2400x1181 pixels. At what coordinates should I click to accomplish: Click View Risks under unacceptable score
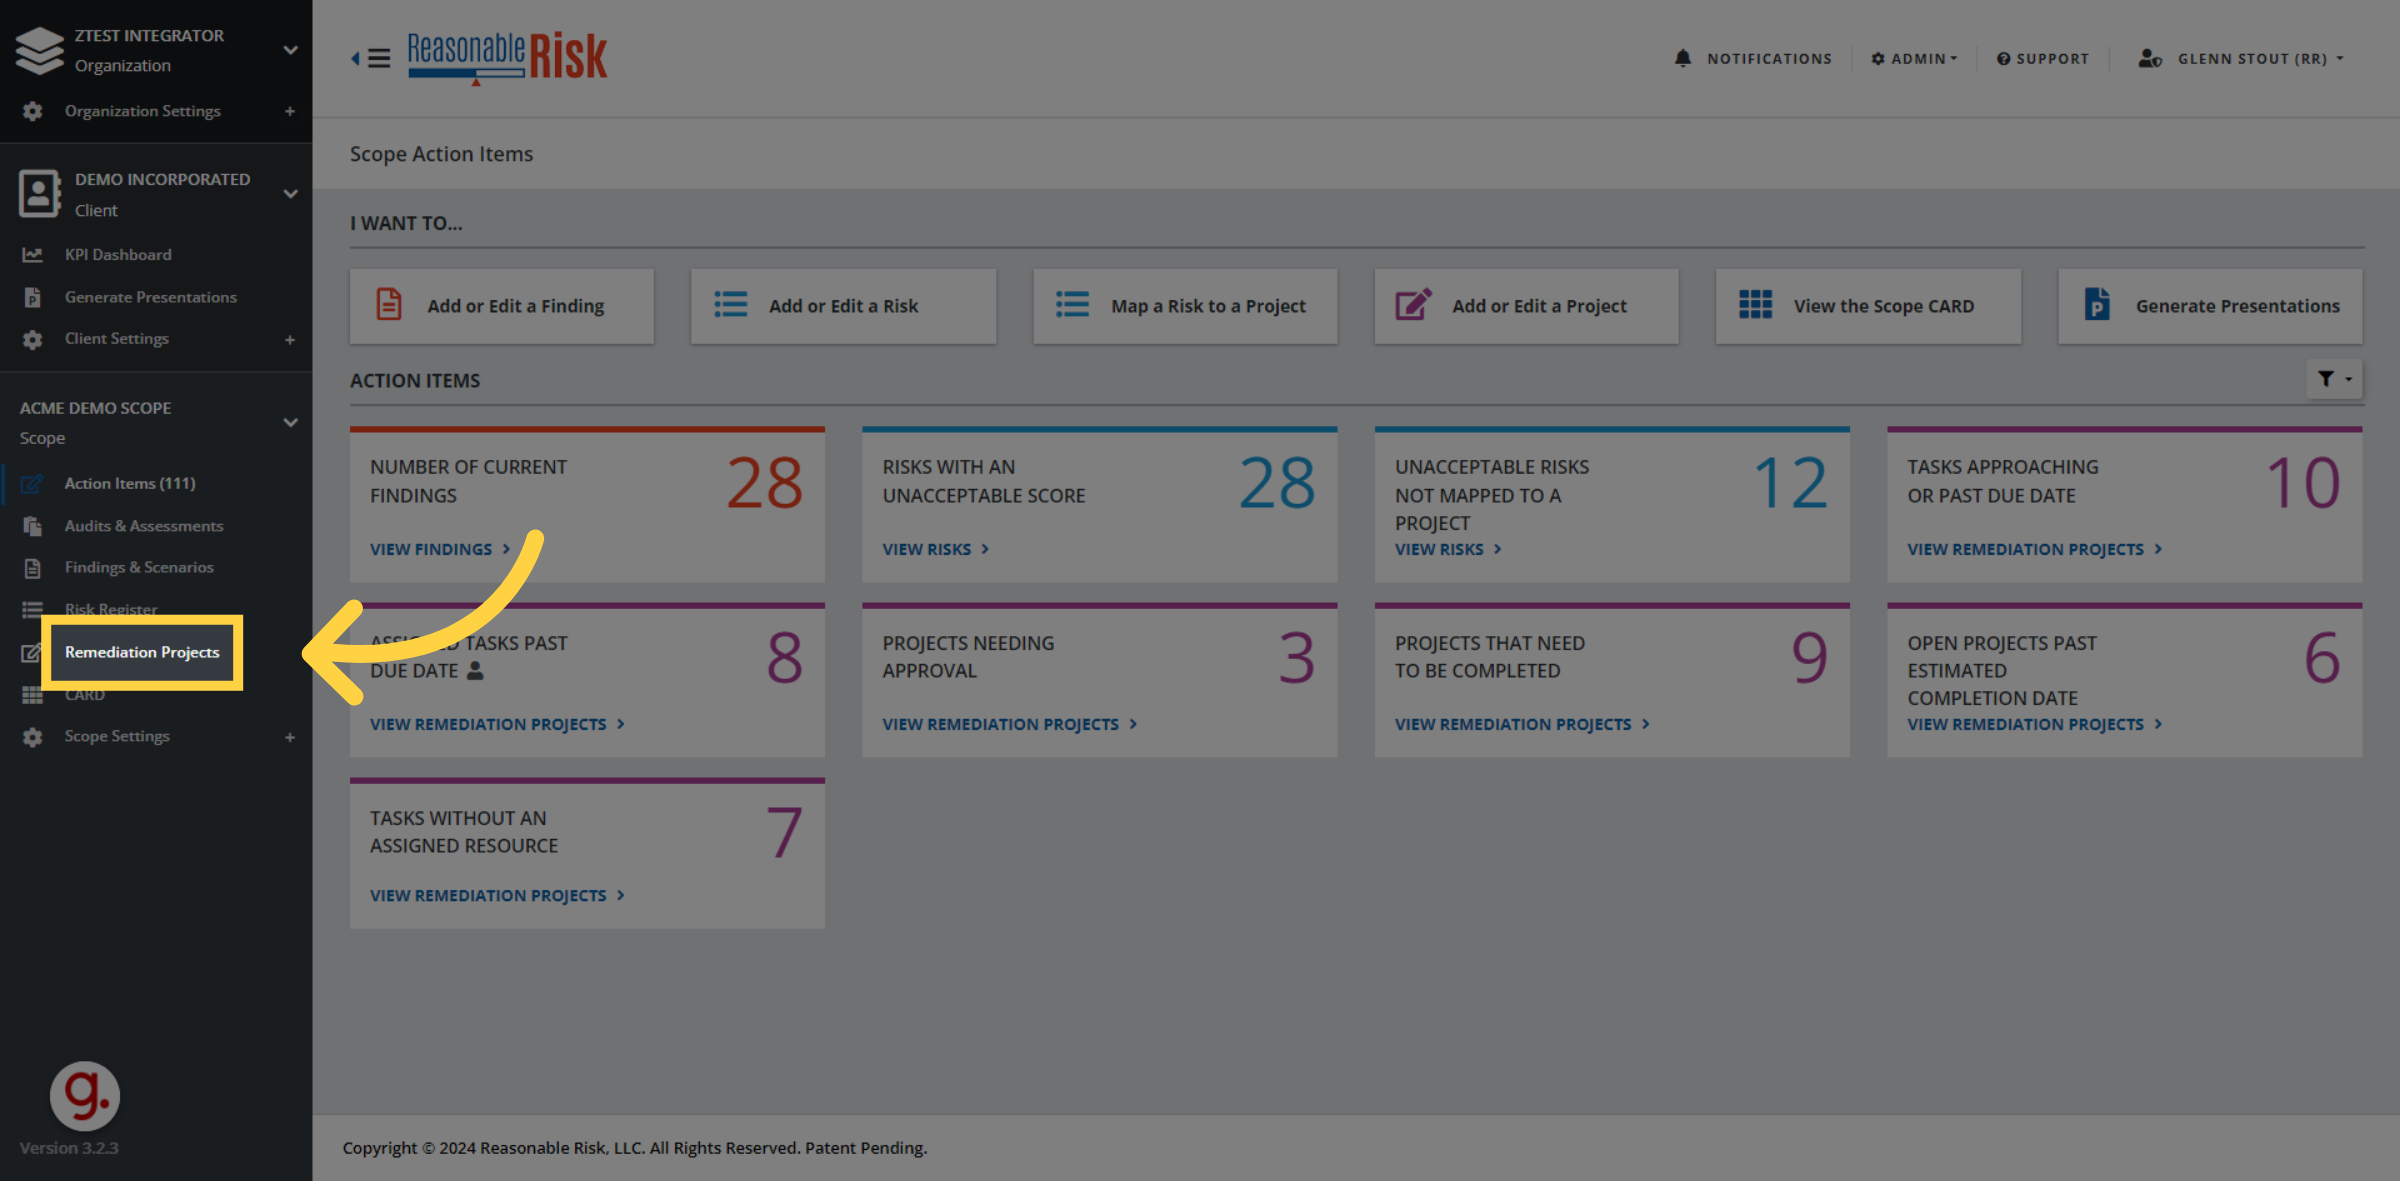click(x=935, y=549)
